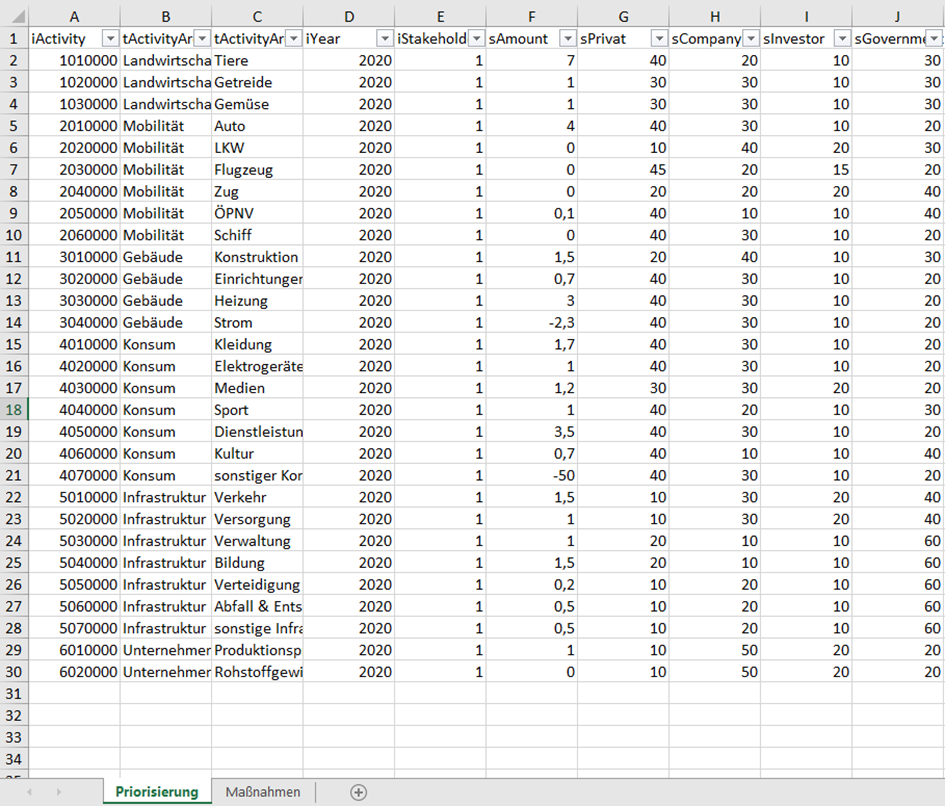The image size is (945, 806).
Task: Open the sAmount column filter dropdown
Action: tap(566, 36)
